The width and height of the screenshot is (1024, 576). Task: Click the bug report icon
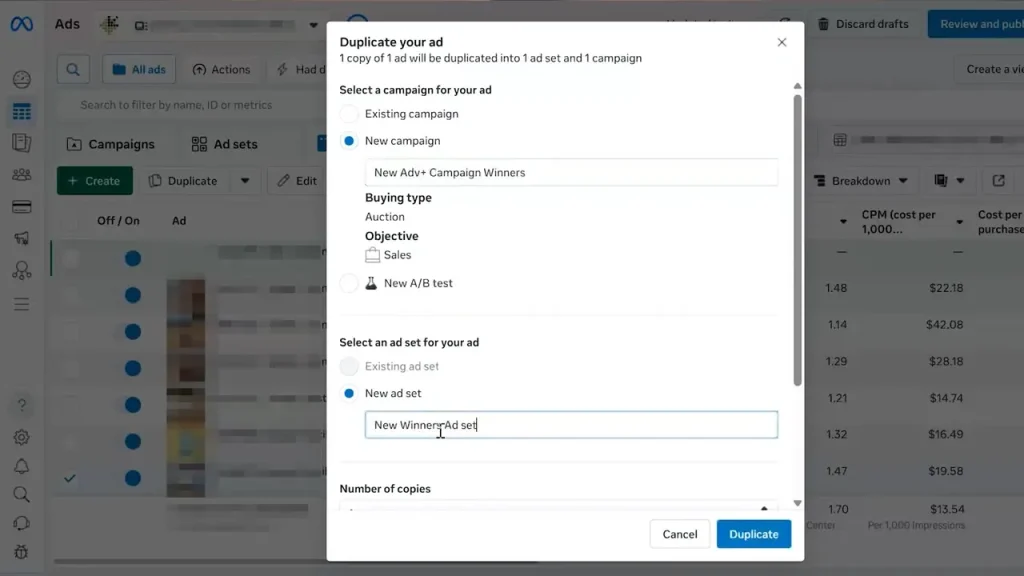click(22, 552)
